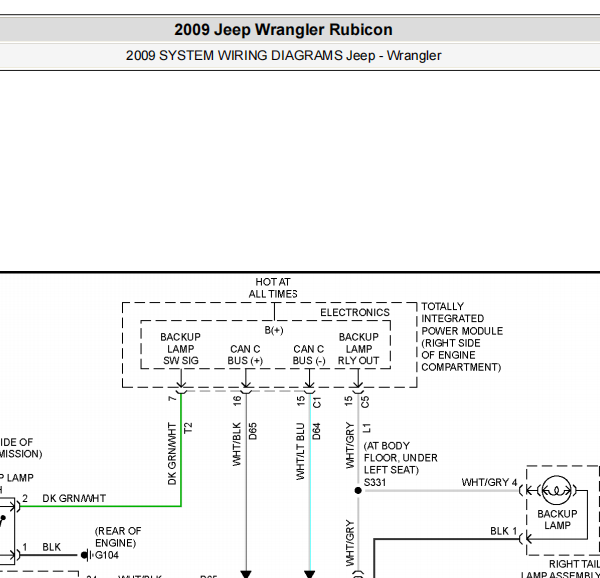Click the S331 splice dot
This screenshot has width=600, height=578.
[x=358, y=490]
